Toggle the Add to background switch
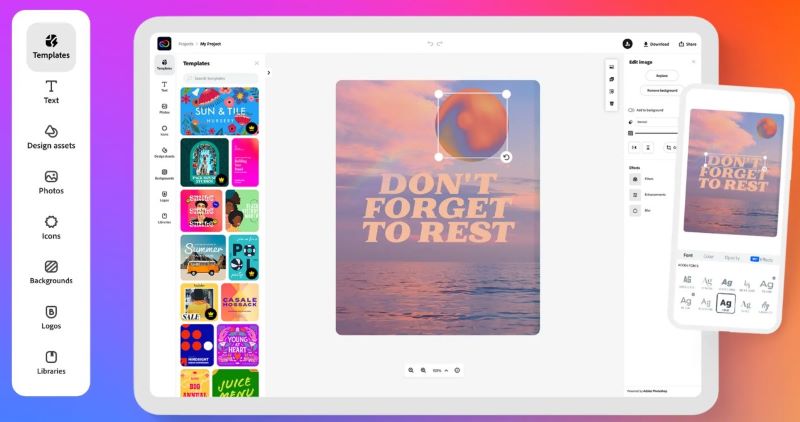Viewport: 800px width, 422px height. pyautogui.click(x=632, y=109)
